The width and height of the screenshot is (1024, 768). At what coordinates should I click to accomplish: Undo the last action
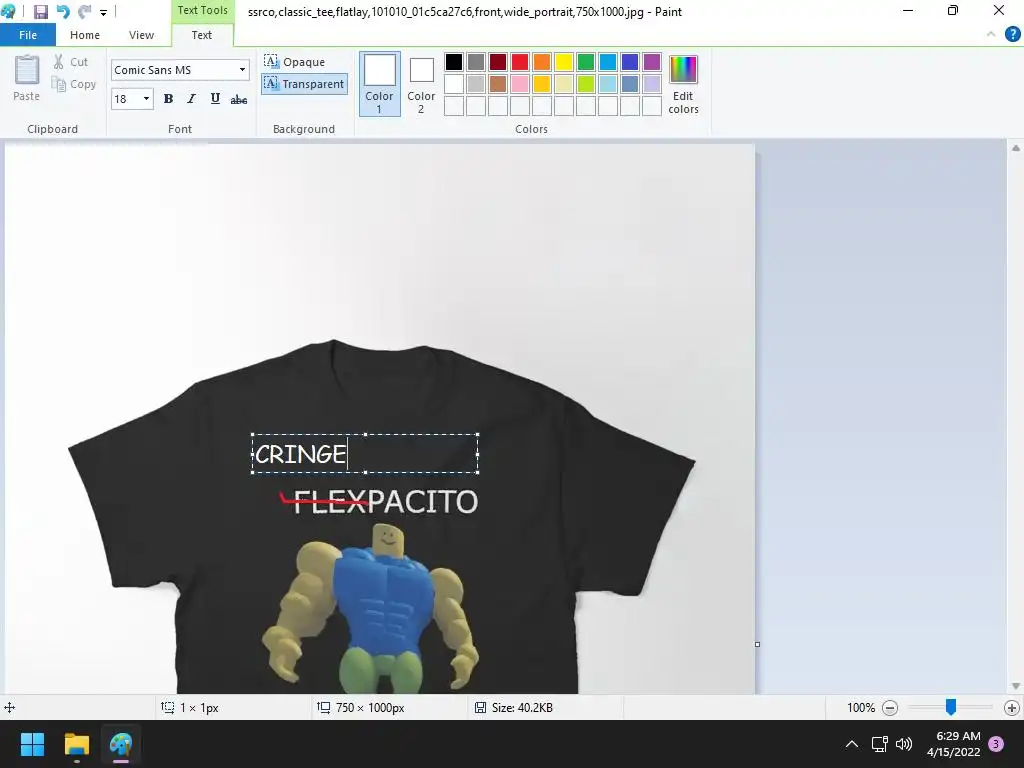pyautogui.click(x=63, y=12)
